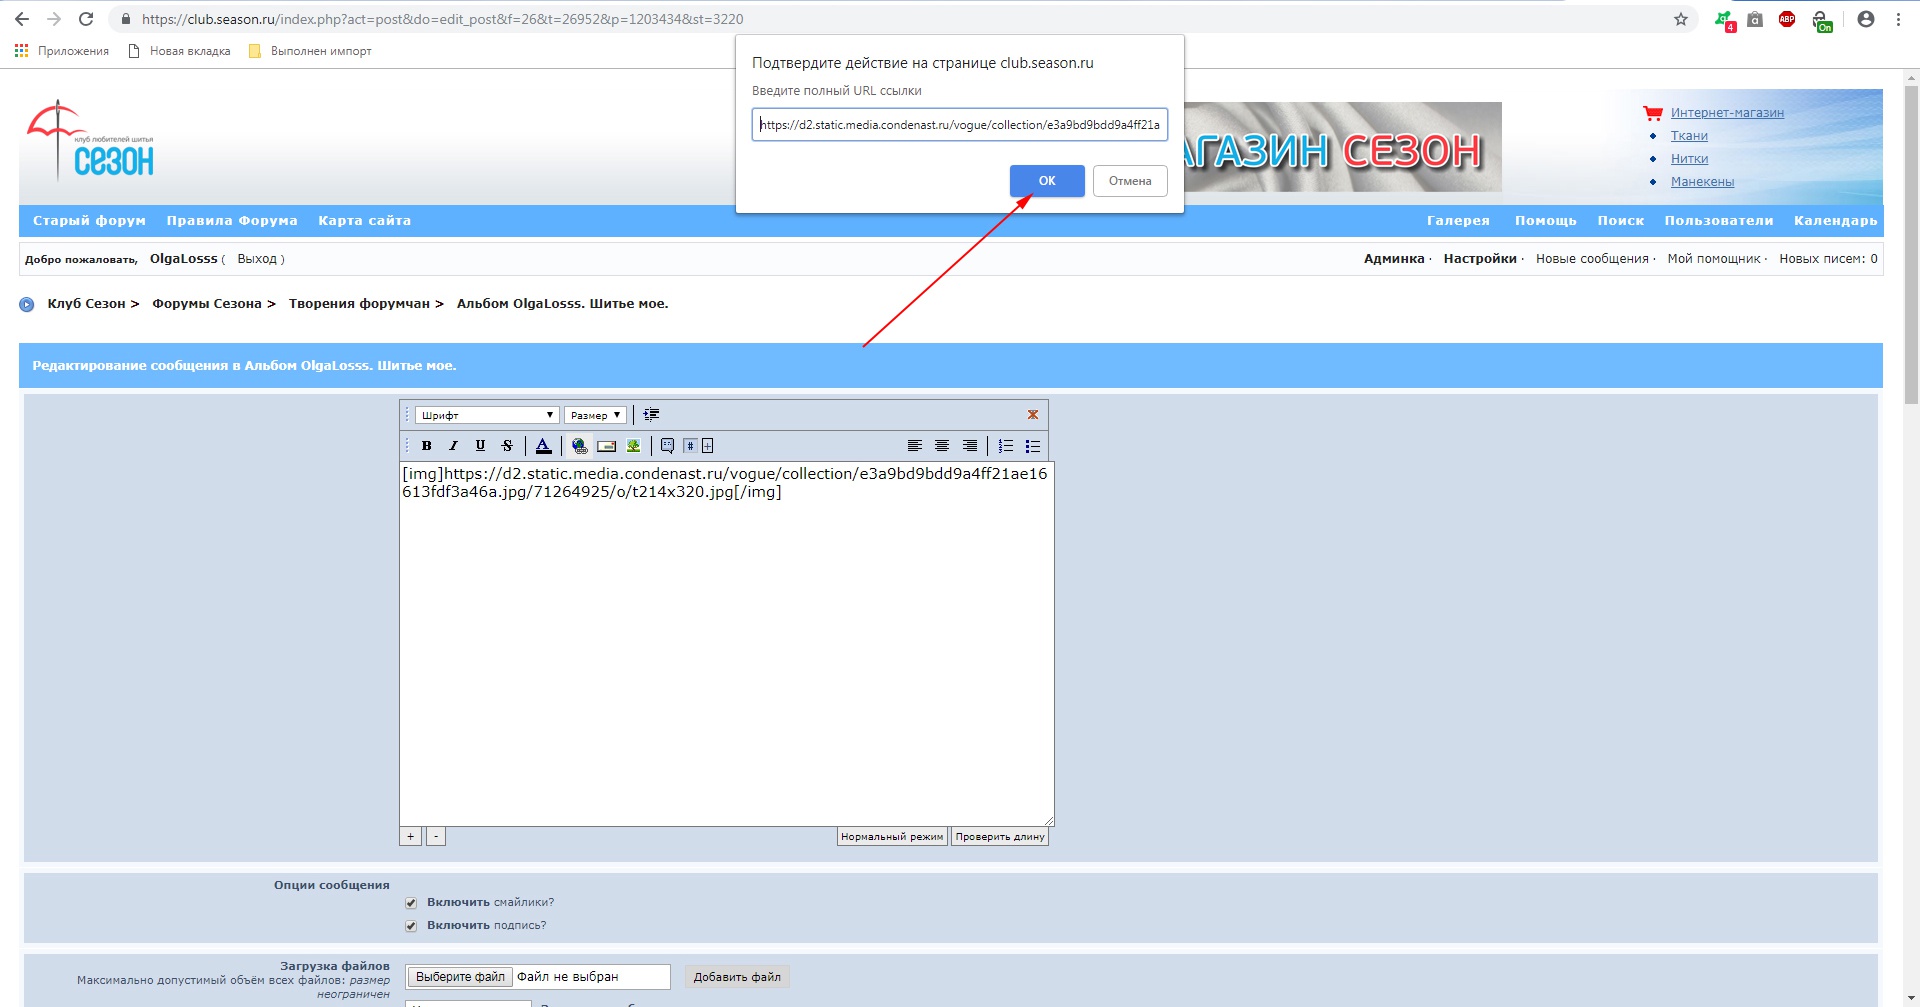Align text left in the editor

point(914,446)
